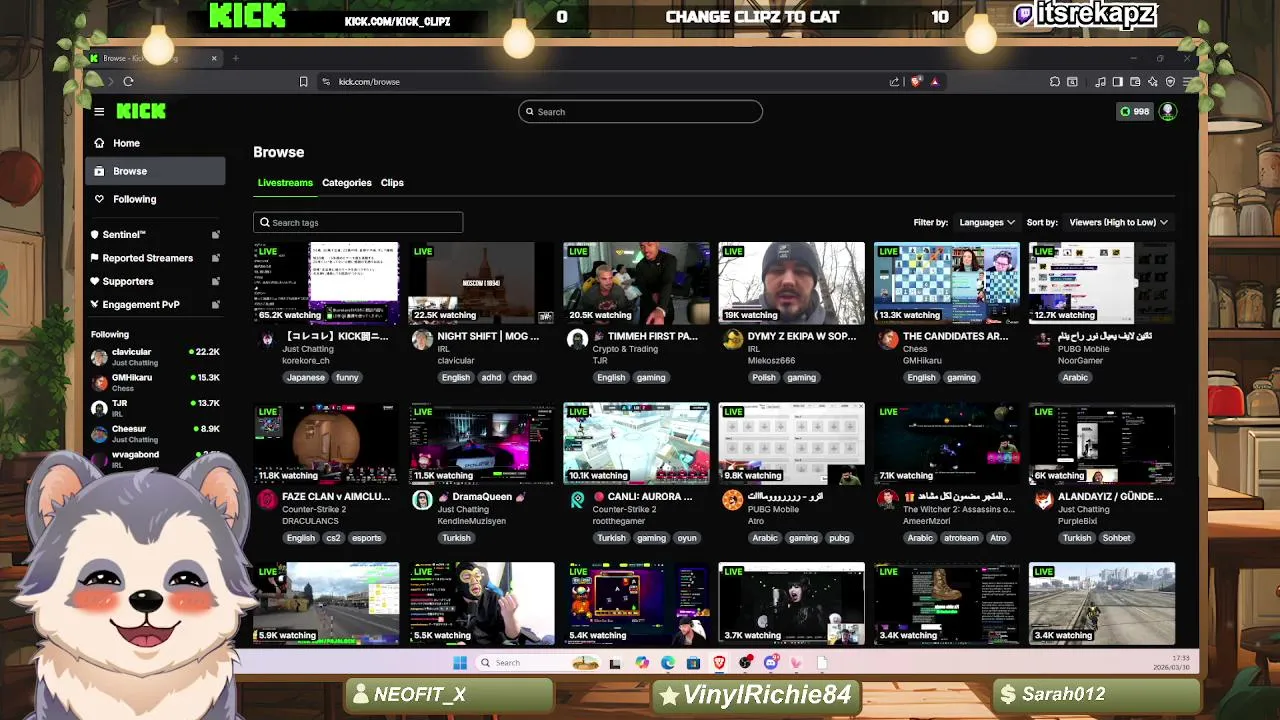
Task: Open FAZE CLAN v AIMCLUB stream title
Action: [336, 497]
